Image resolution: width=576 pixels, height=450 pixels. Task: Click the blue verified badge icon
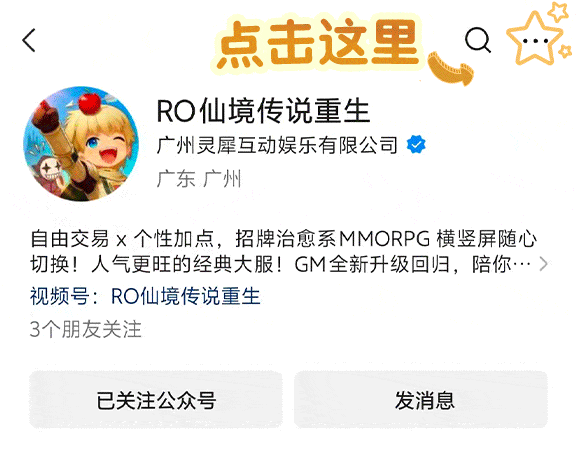[x=416, y=144]
